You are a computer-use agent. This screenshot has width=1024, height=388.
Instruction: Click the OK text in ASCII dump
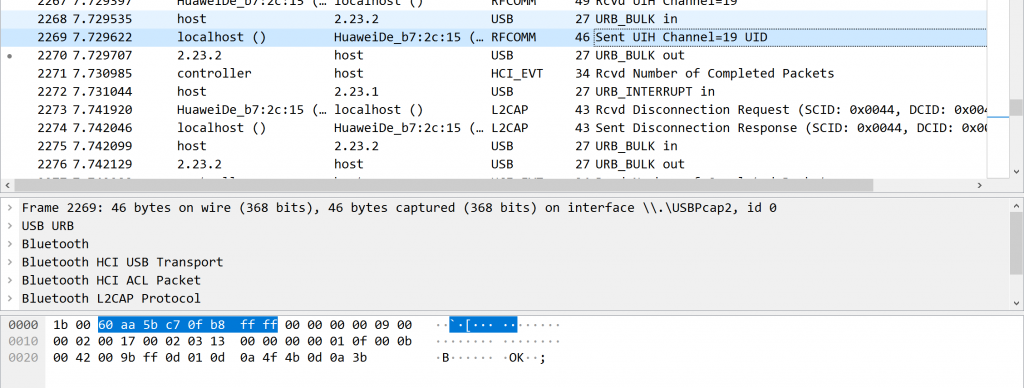click(x=517, y=357)
